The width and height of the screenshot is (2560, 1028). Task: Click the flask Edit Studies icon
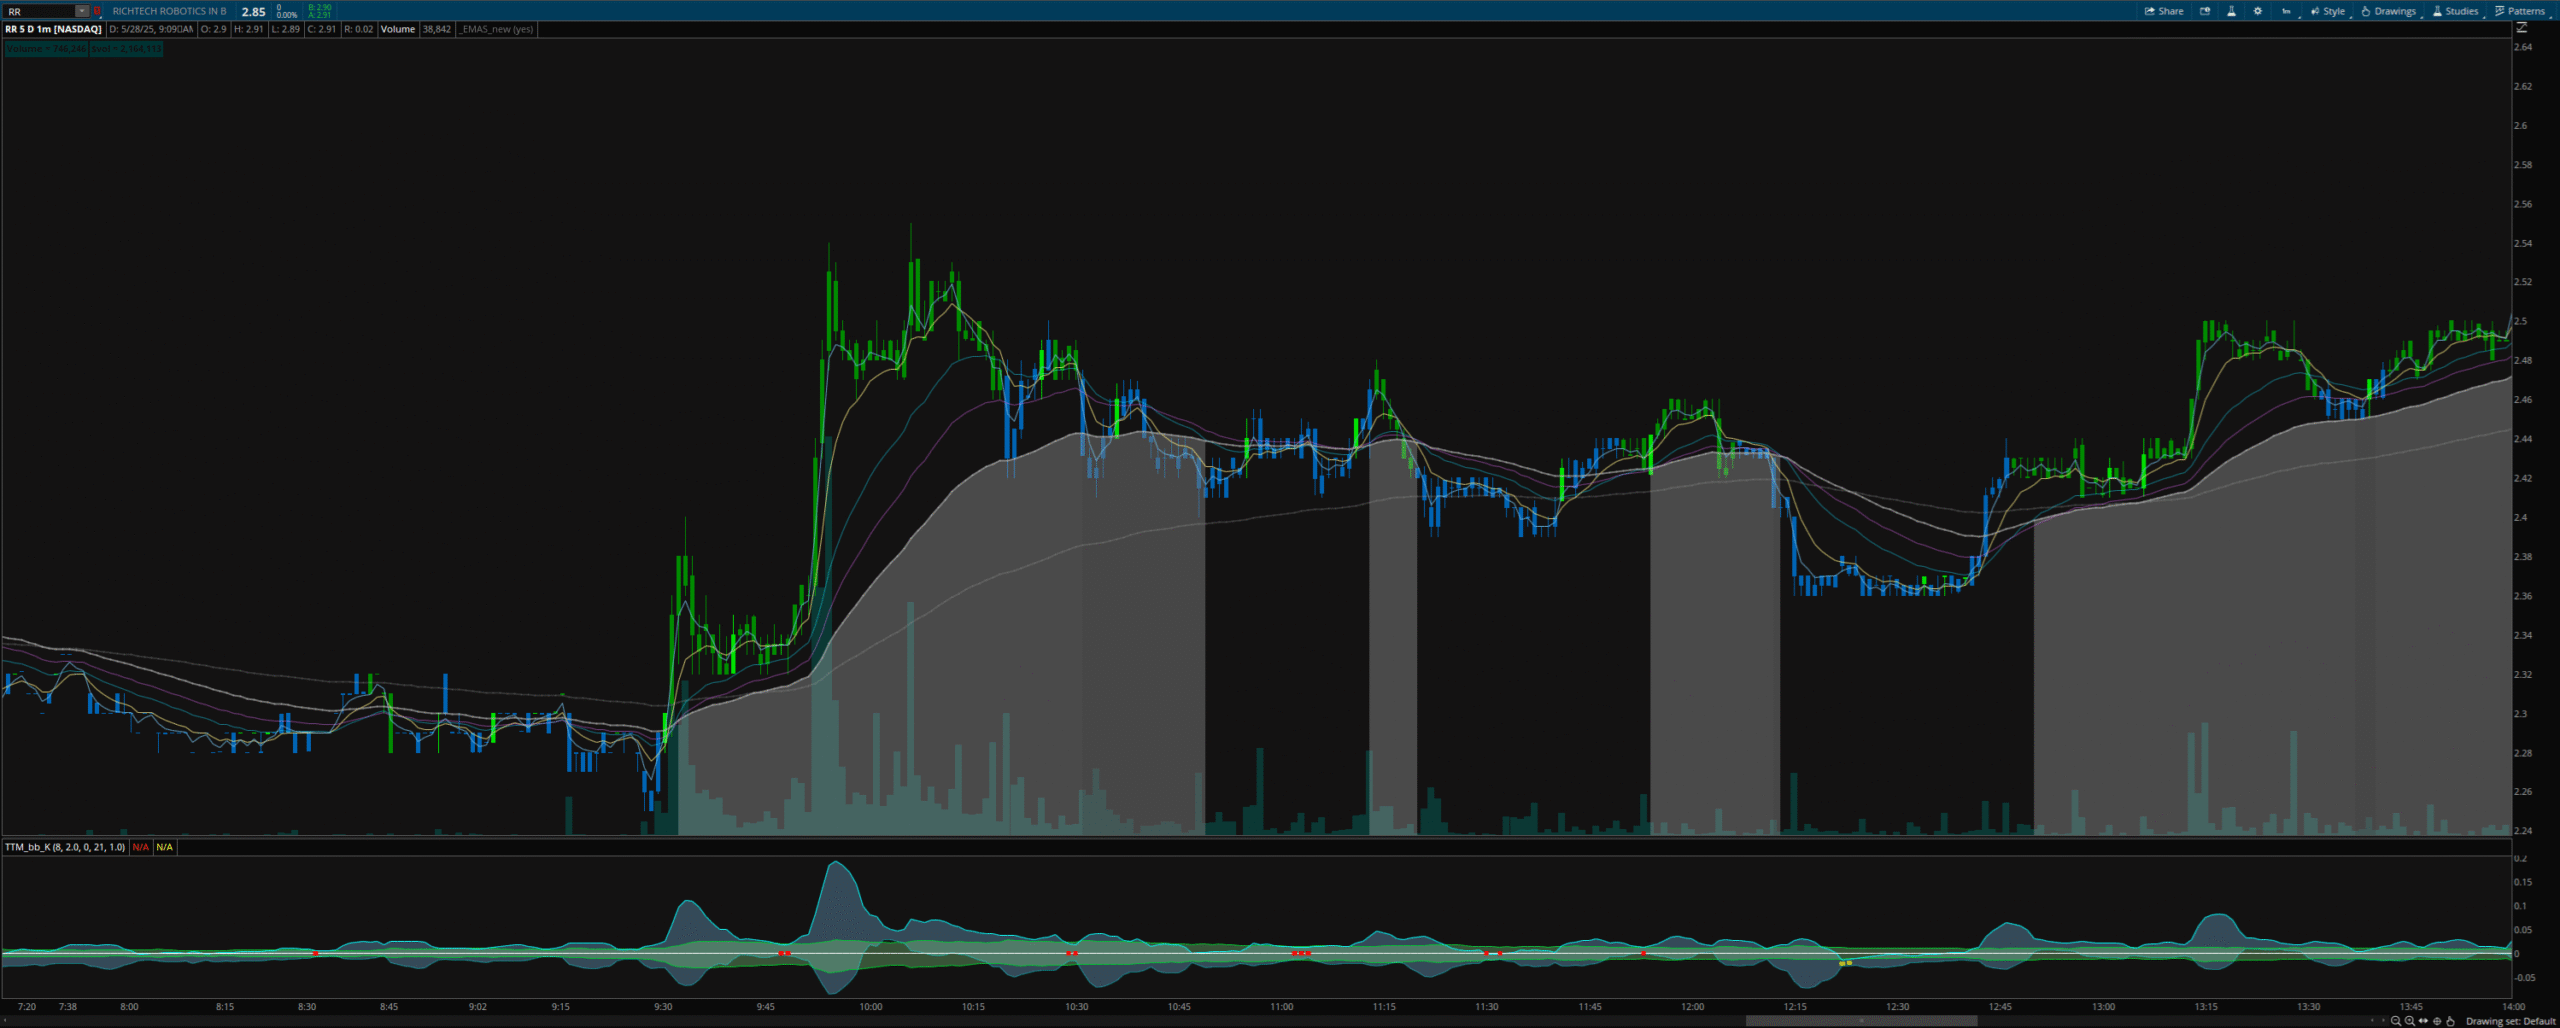(x=2231, y=11)
